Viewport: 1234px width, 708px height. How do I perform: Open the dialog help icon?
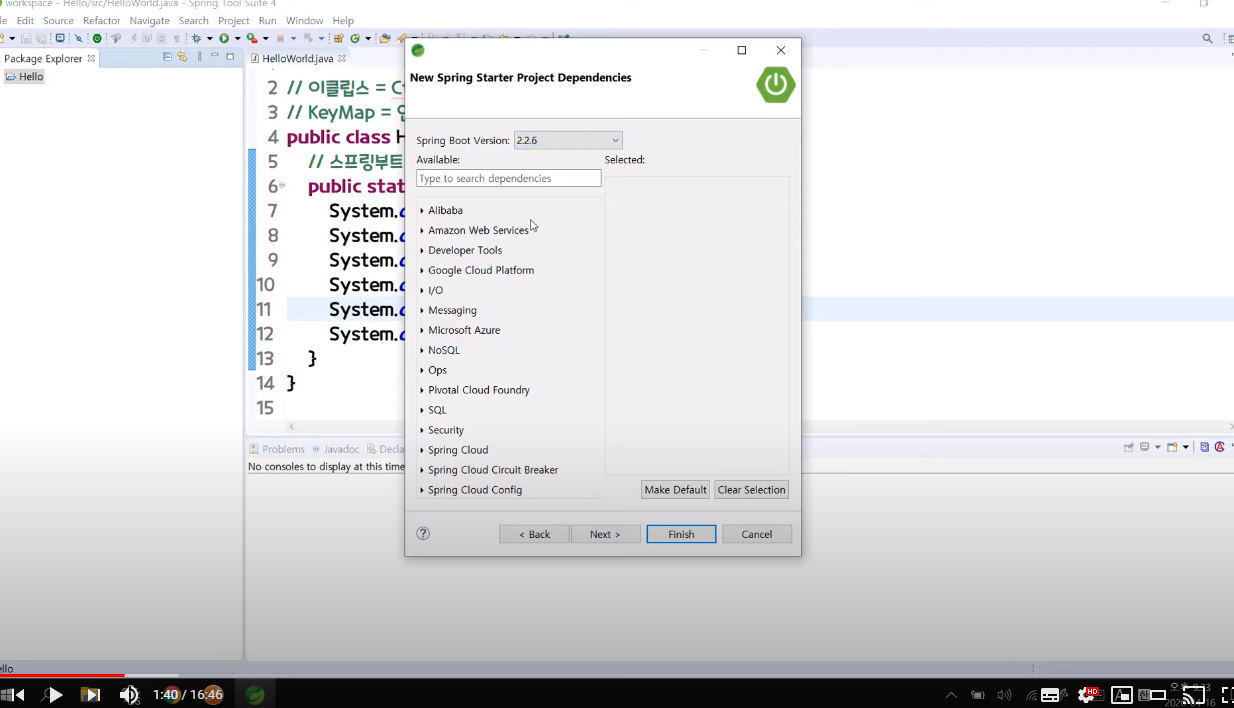point(423,533)
